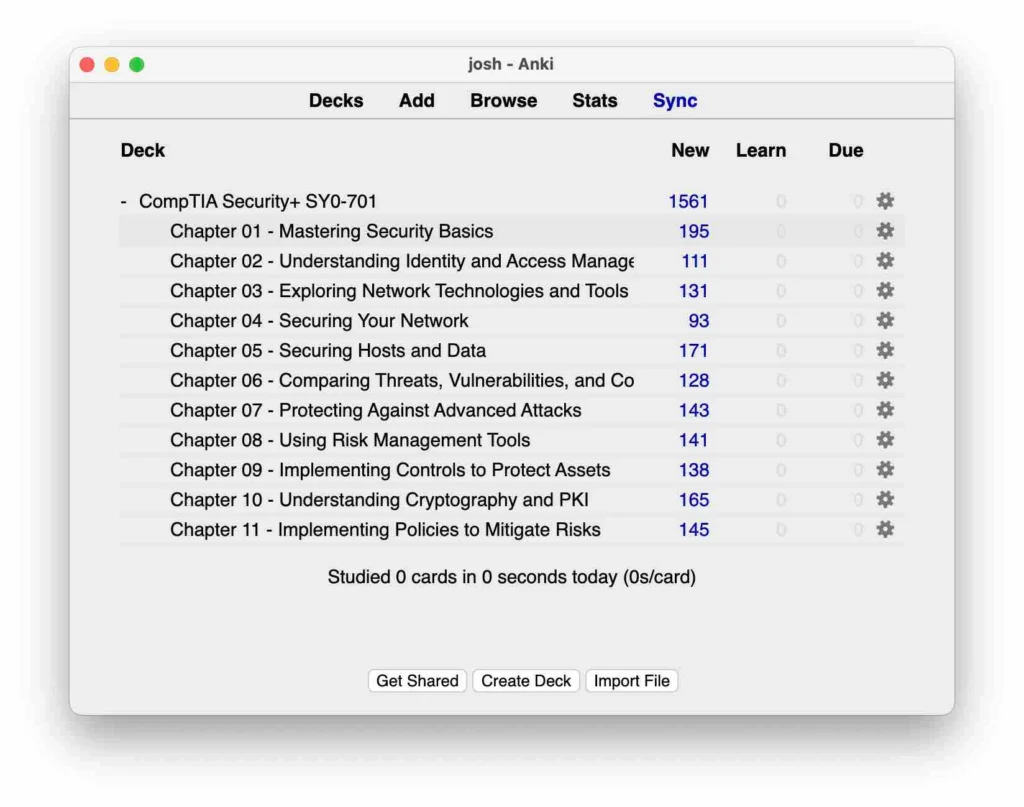1024x807 pixels.
Task: Click the Chapter 07 gear icon
Action: click(x=885, y=410)
